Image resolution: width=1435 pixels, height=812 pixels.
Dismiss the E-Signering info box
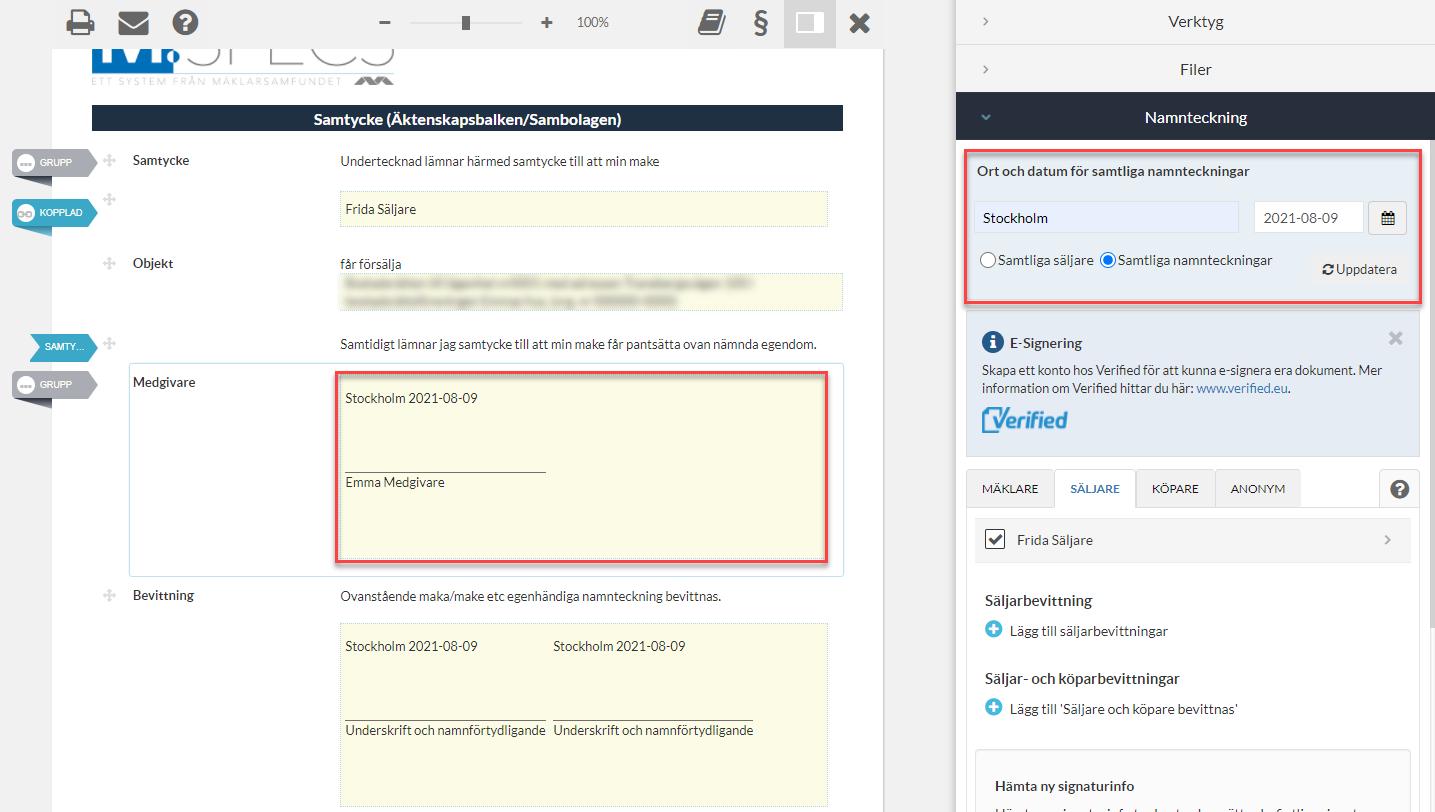(1396, 338)
